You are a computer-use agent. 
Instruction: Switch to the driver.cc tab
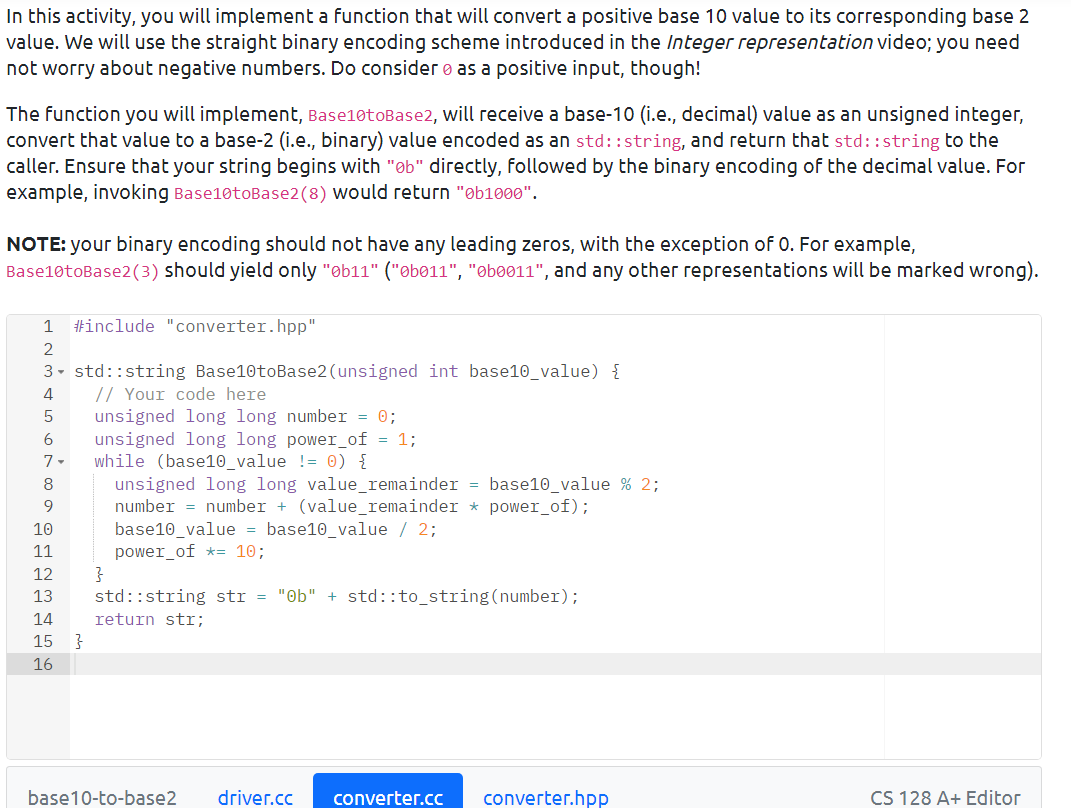point(255,797)
